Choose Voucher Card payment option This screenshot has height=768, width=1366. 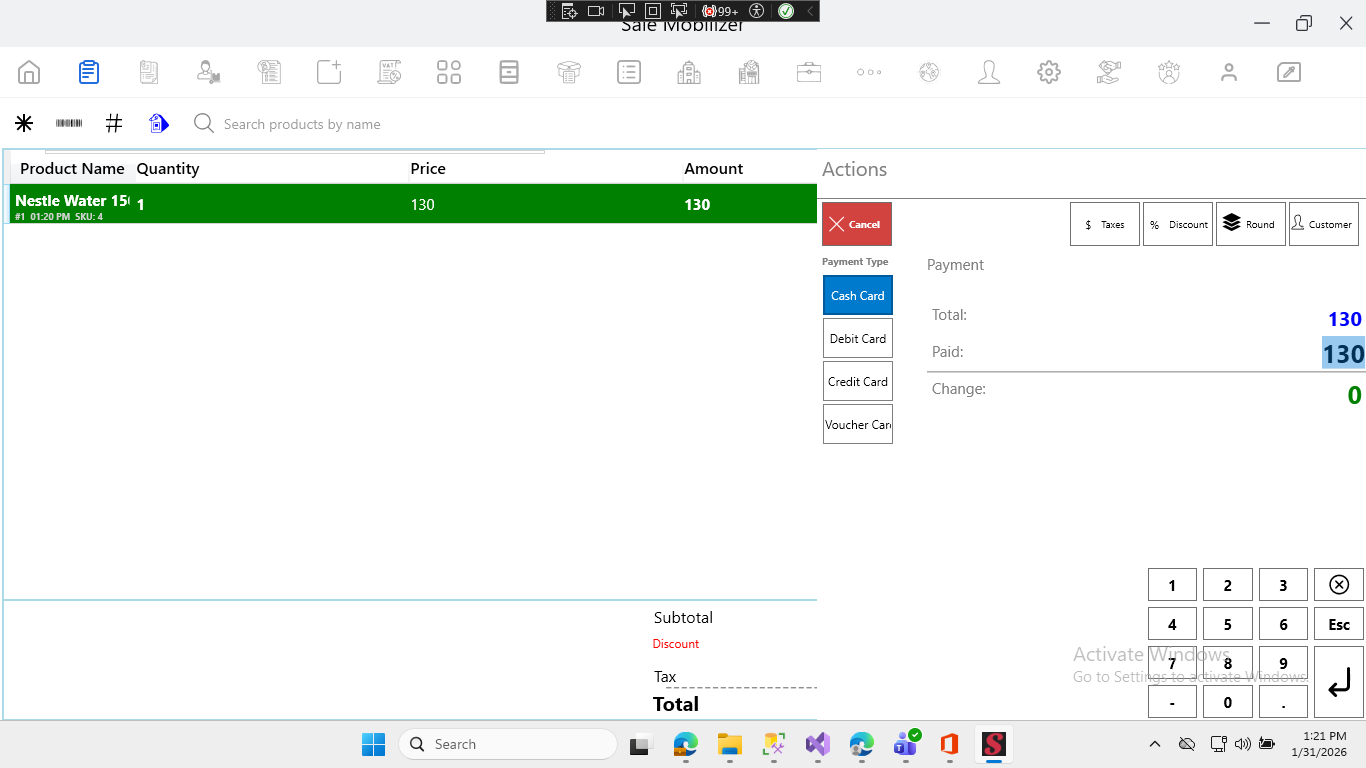pyautogui.click(x=857, y=424)
